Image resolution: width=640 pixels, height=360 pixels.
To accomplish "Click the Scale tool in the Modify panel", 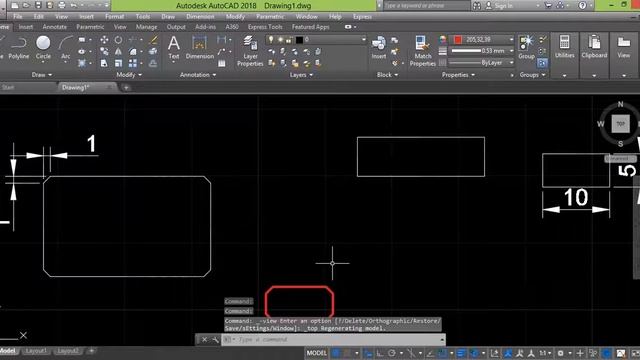I will 118,63.
